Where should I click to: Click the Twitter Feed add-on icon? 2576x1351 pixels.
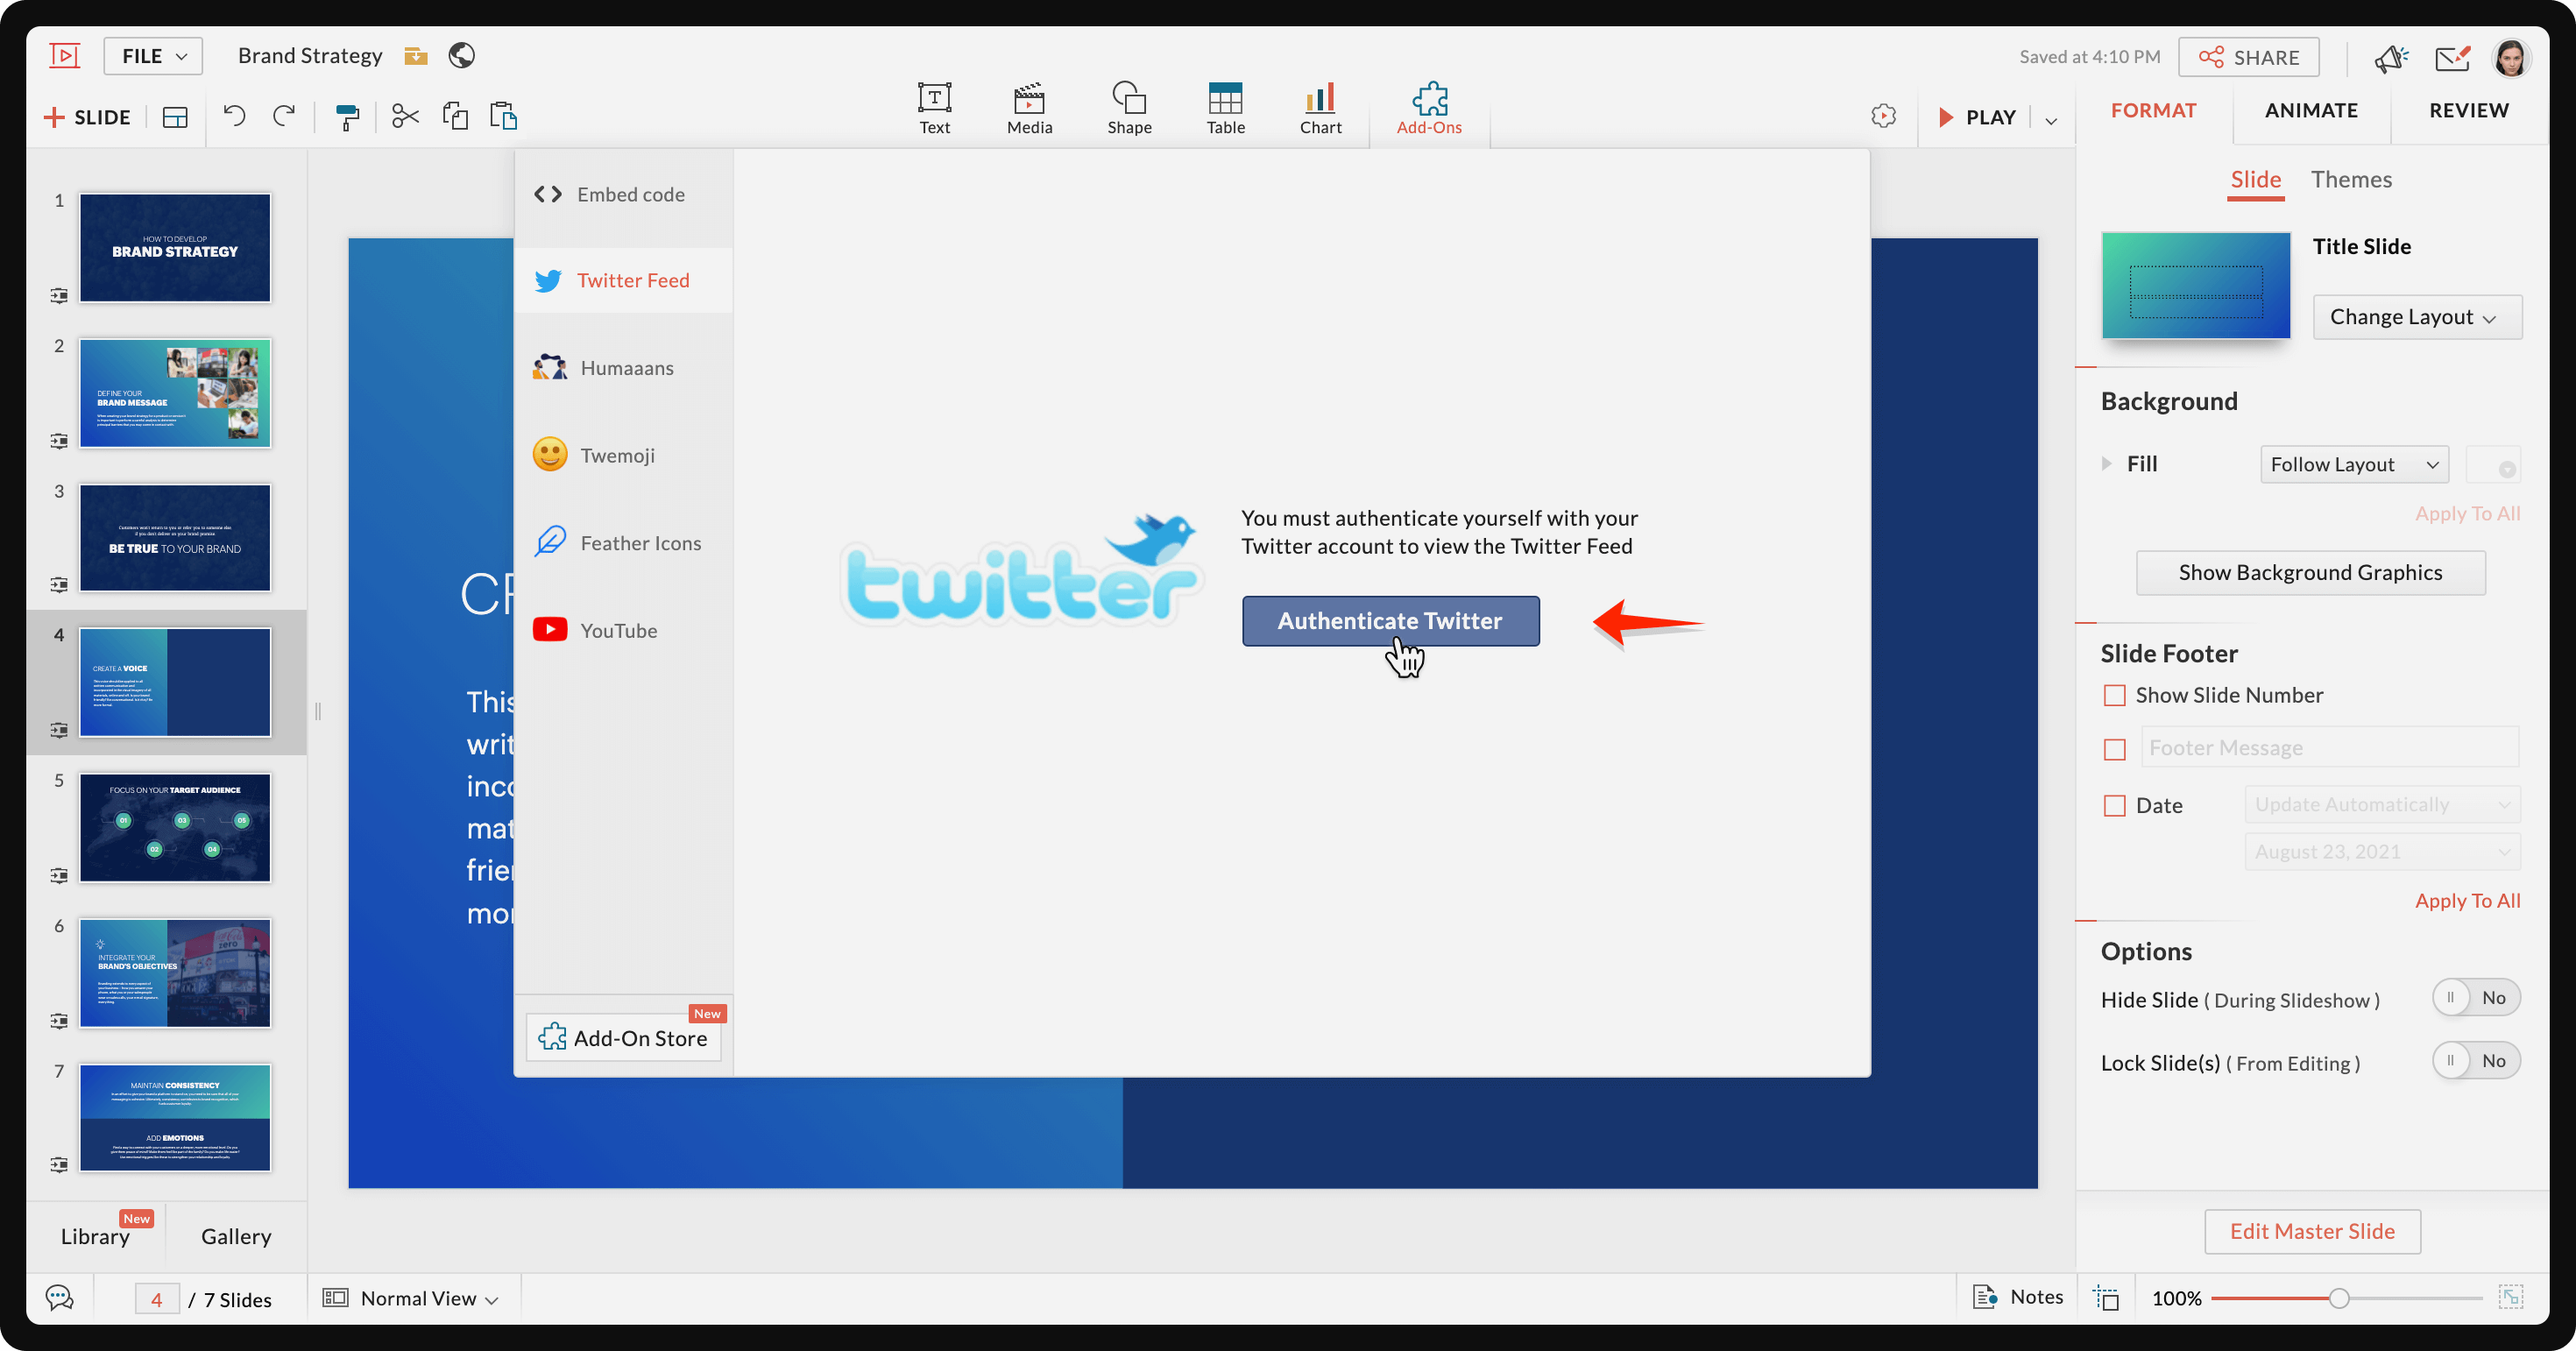coord(547,279)
